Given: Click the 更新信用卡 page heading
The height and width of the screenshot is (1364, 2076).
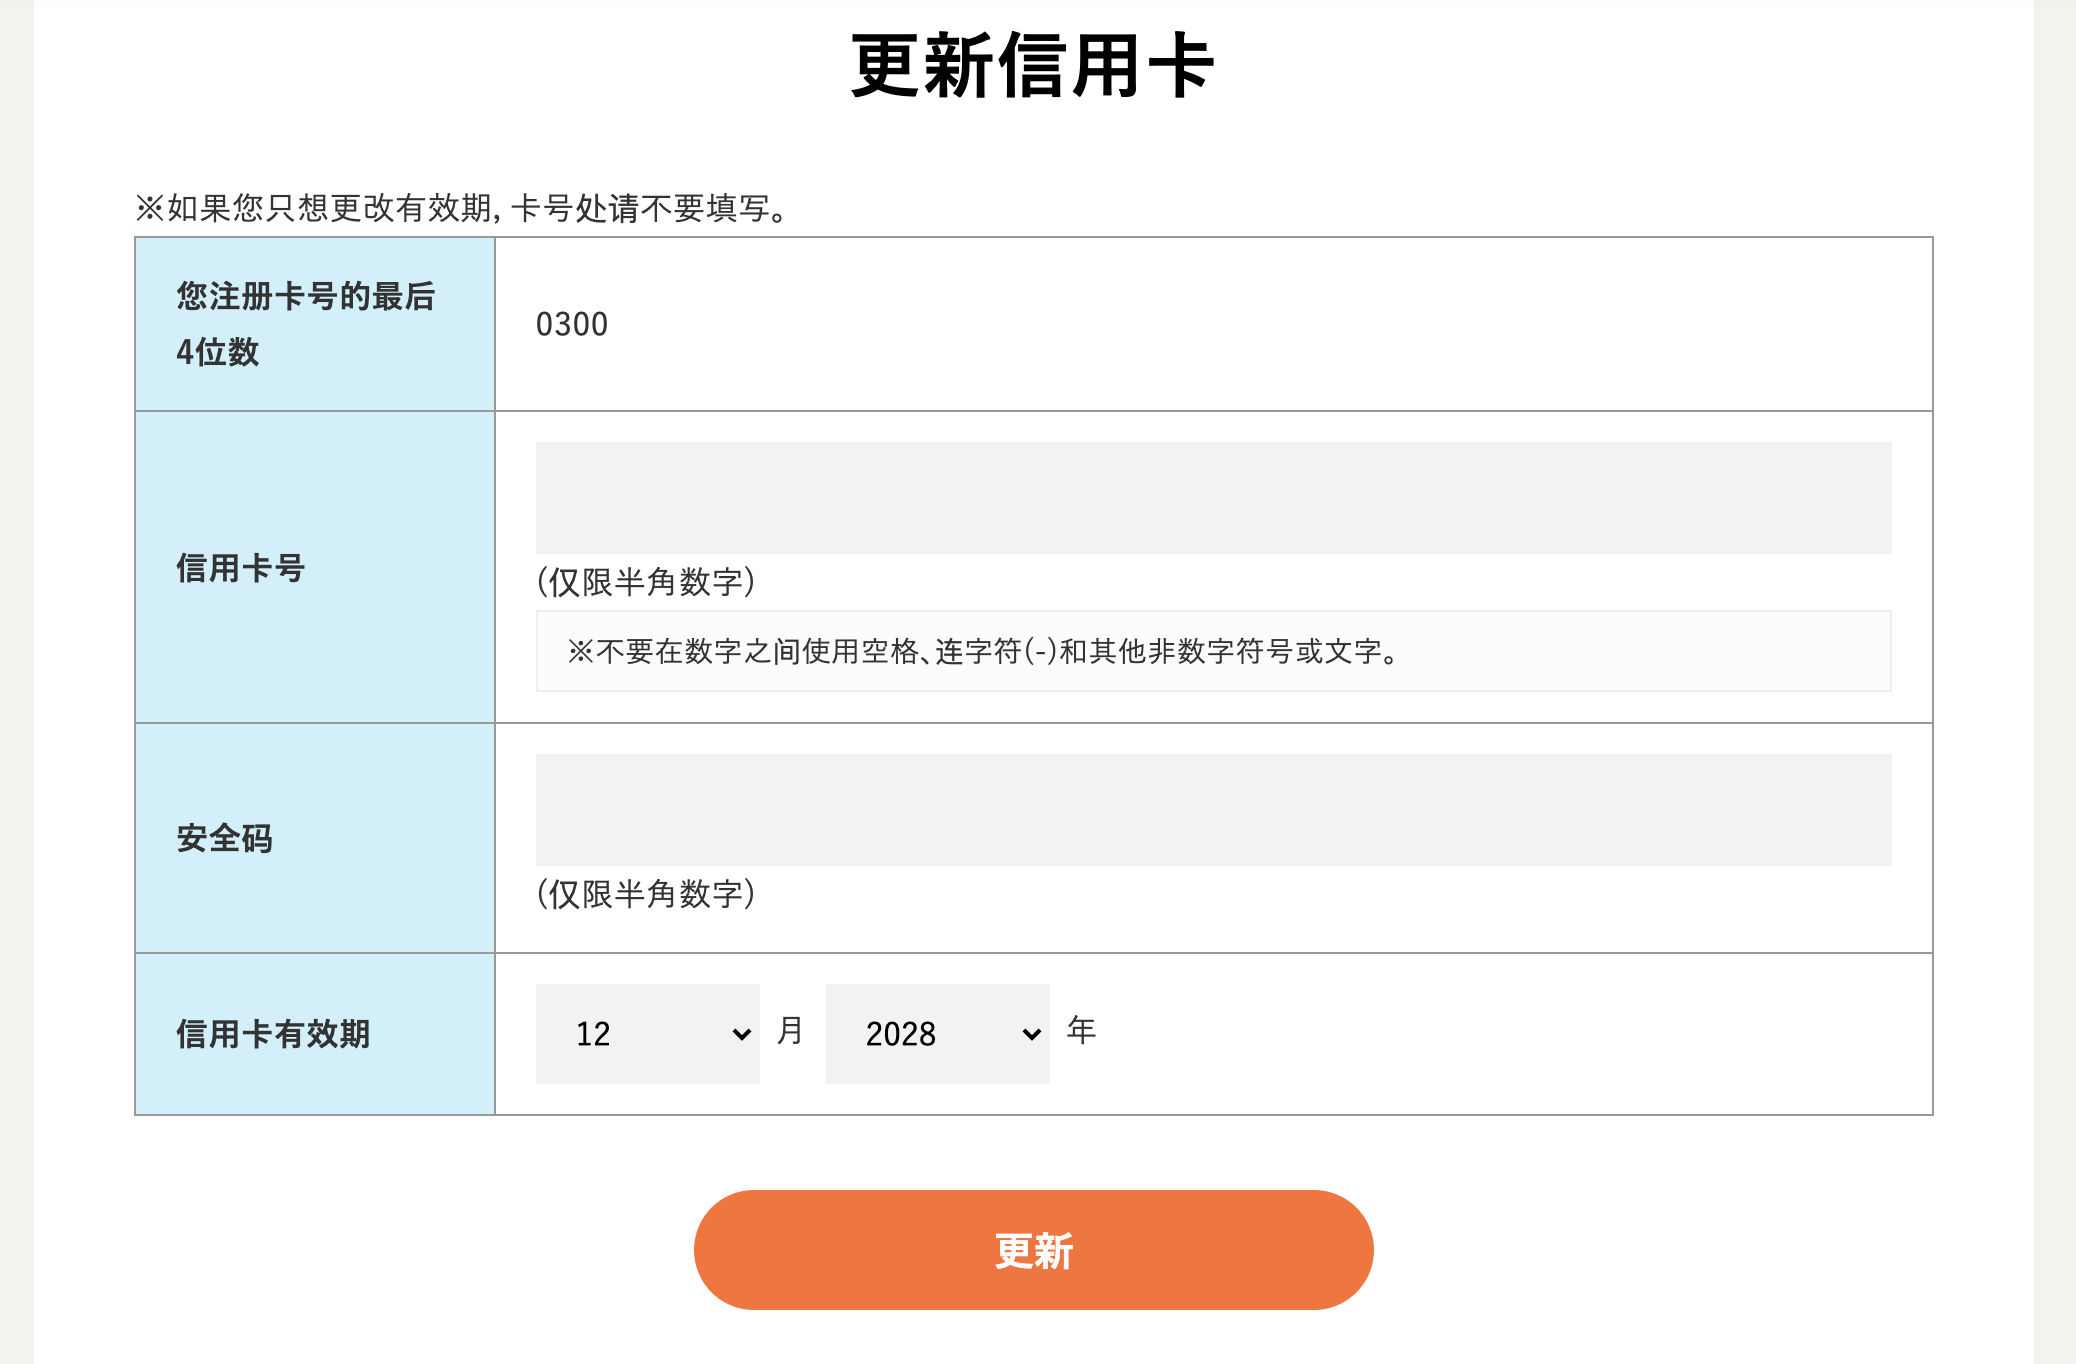Looking at the screenshot, I should click(1033, 66).
